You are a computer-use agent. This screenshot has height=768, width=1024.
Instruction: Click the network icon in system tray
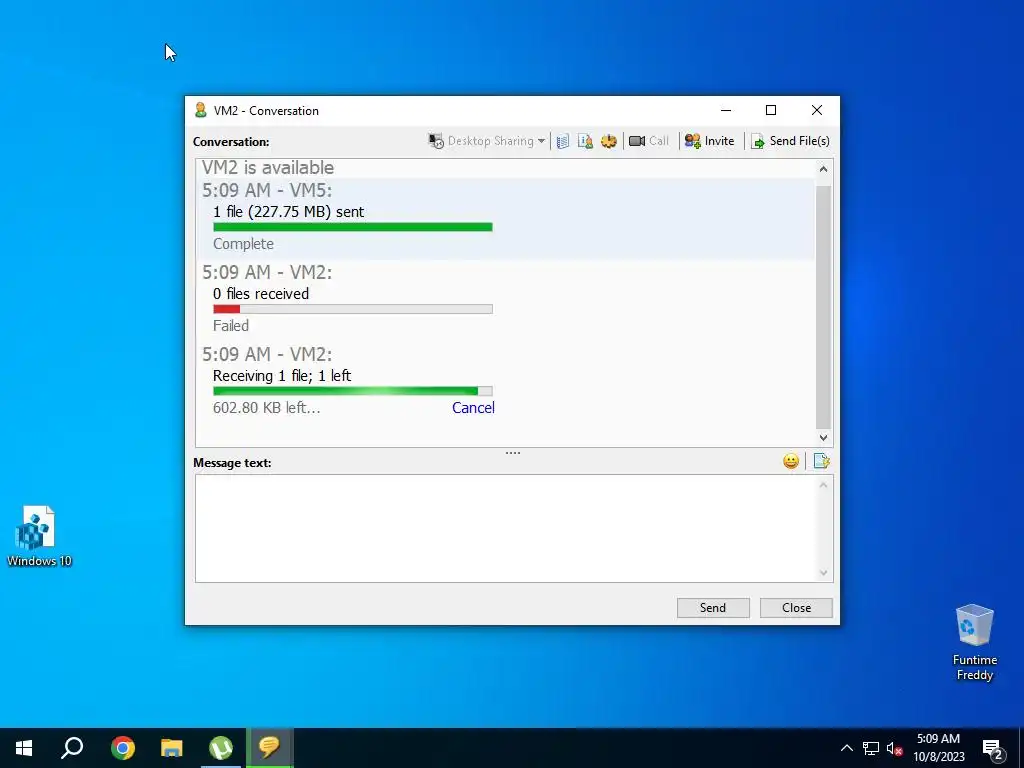click(x=871, y=748)
